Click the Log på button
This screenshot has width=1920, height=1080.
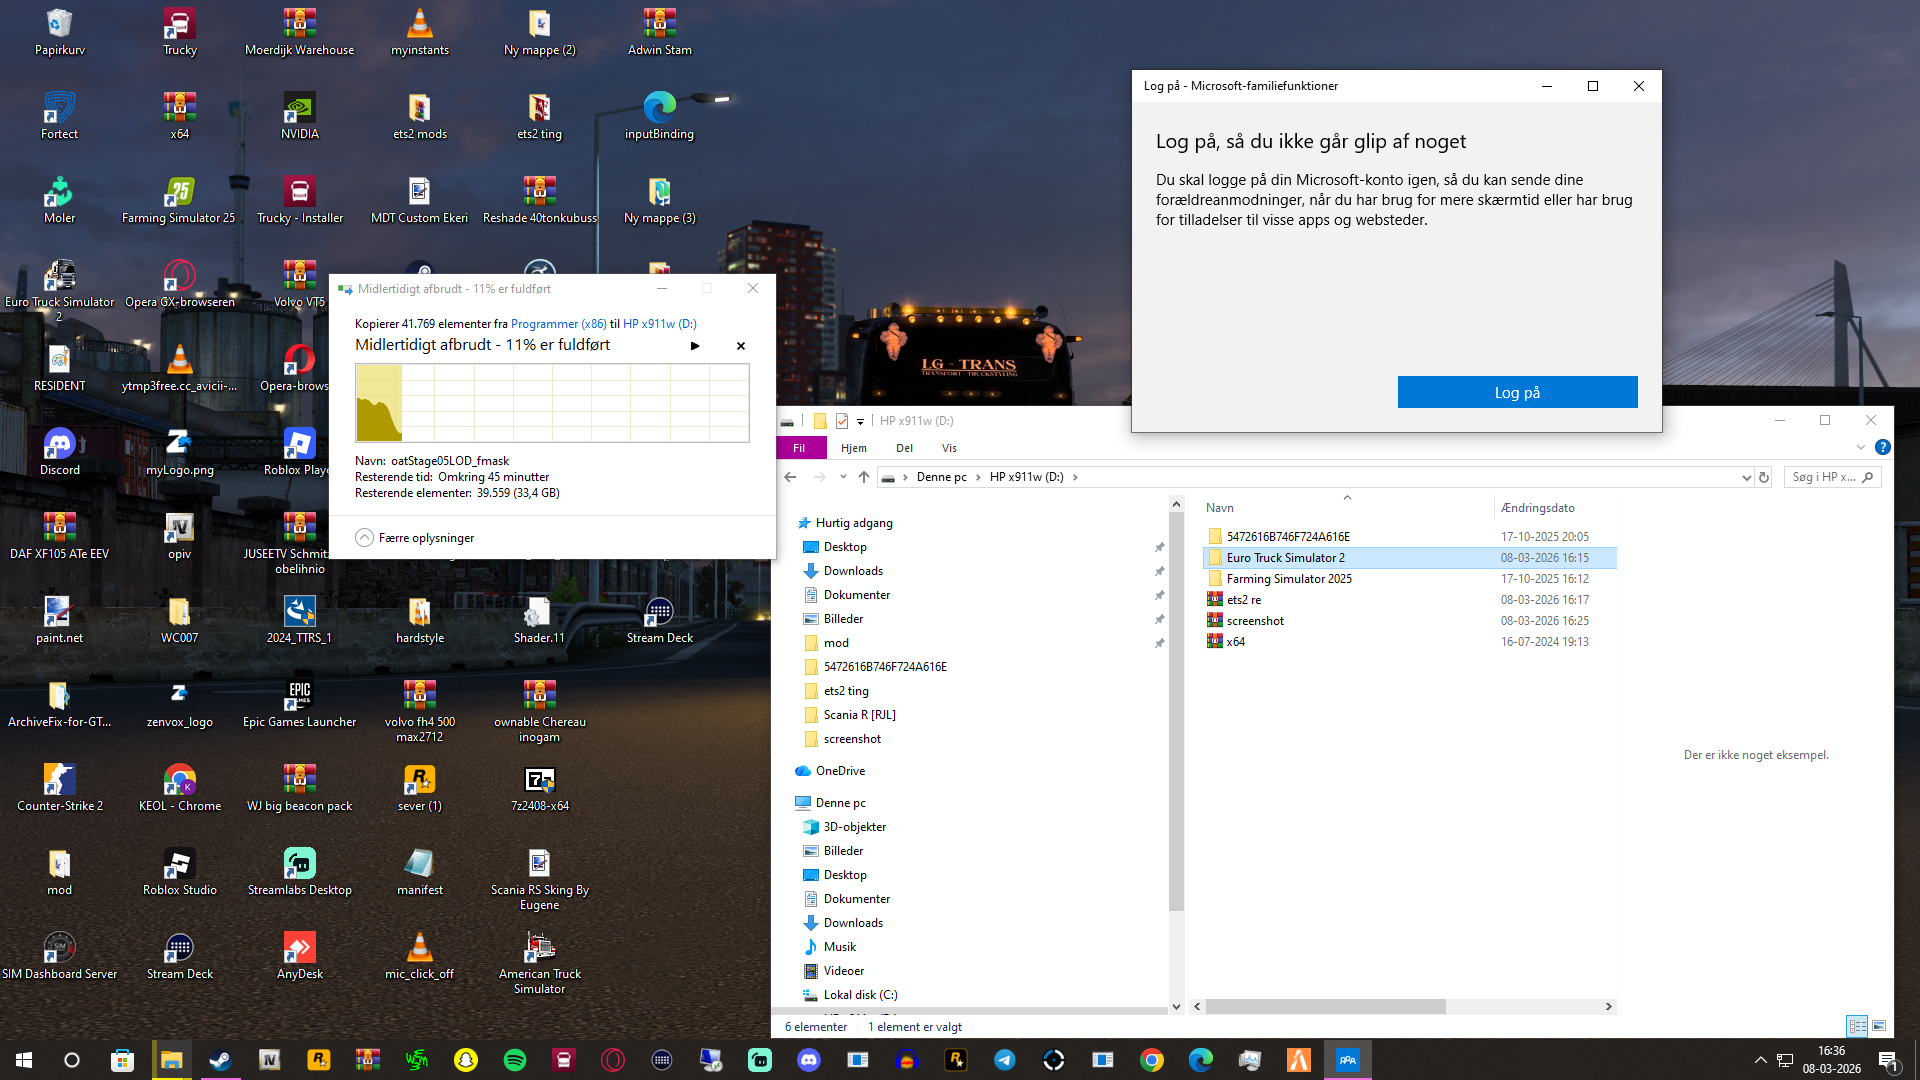(1517, 392)
